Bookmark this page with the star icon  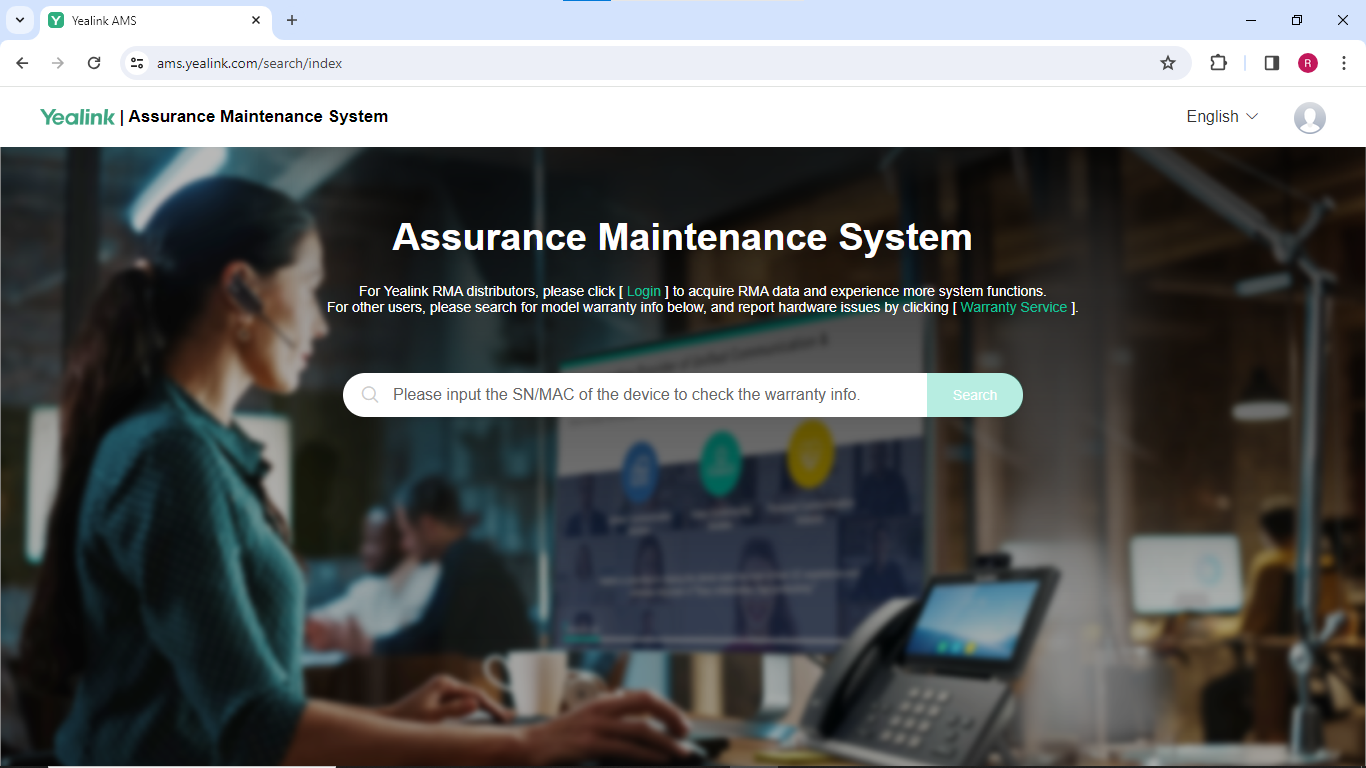point(1167,63)
